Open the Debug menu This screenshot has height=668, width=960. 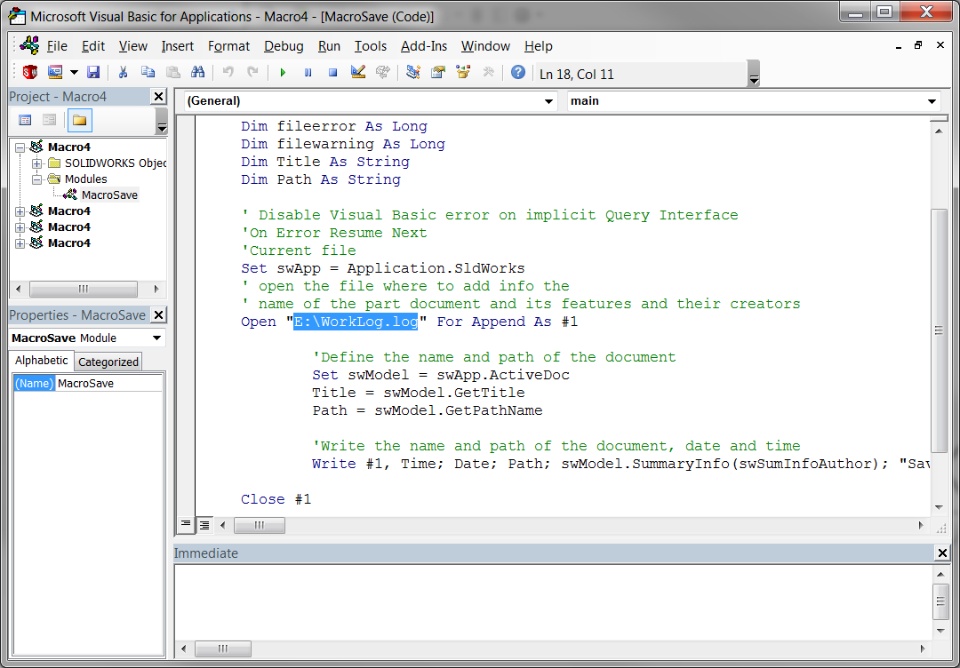(283, 46)
